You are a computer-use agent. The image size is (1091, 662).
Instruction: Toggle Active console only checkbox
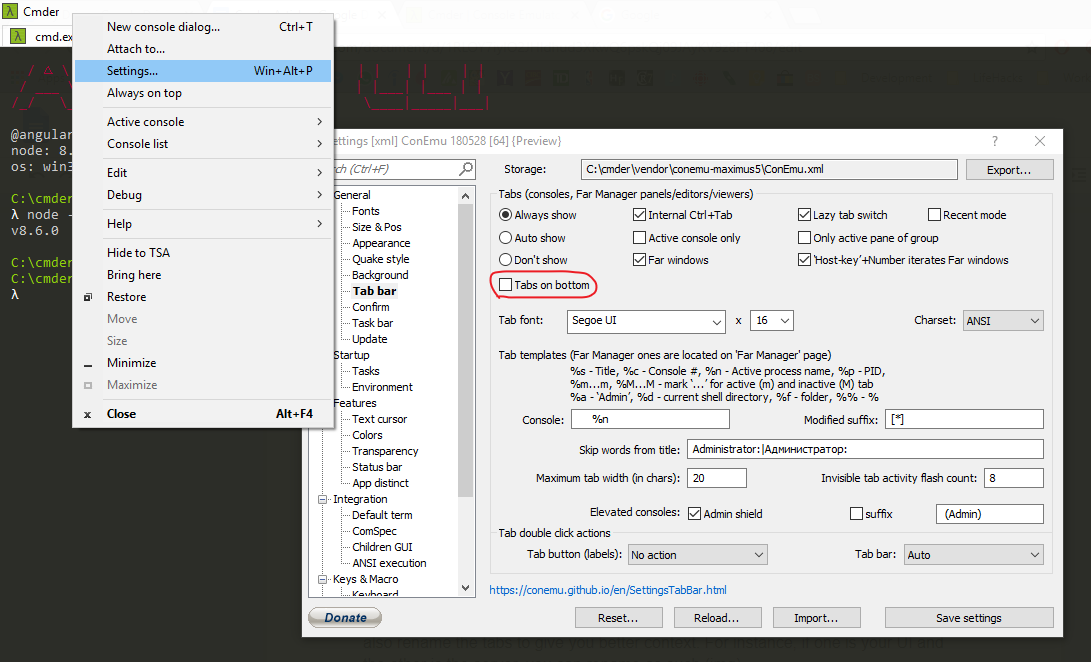coord(639,238)
